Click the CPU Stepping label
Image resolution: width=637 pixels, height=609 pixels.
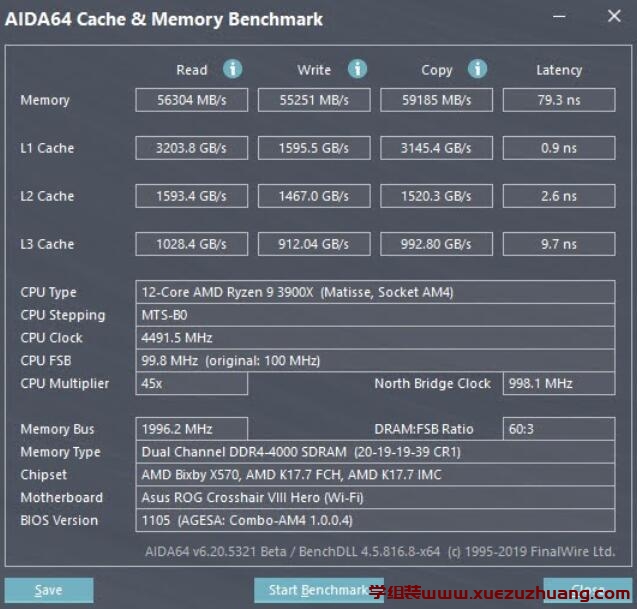(63, 315)
